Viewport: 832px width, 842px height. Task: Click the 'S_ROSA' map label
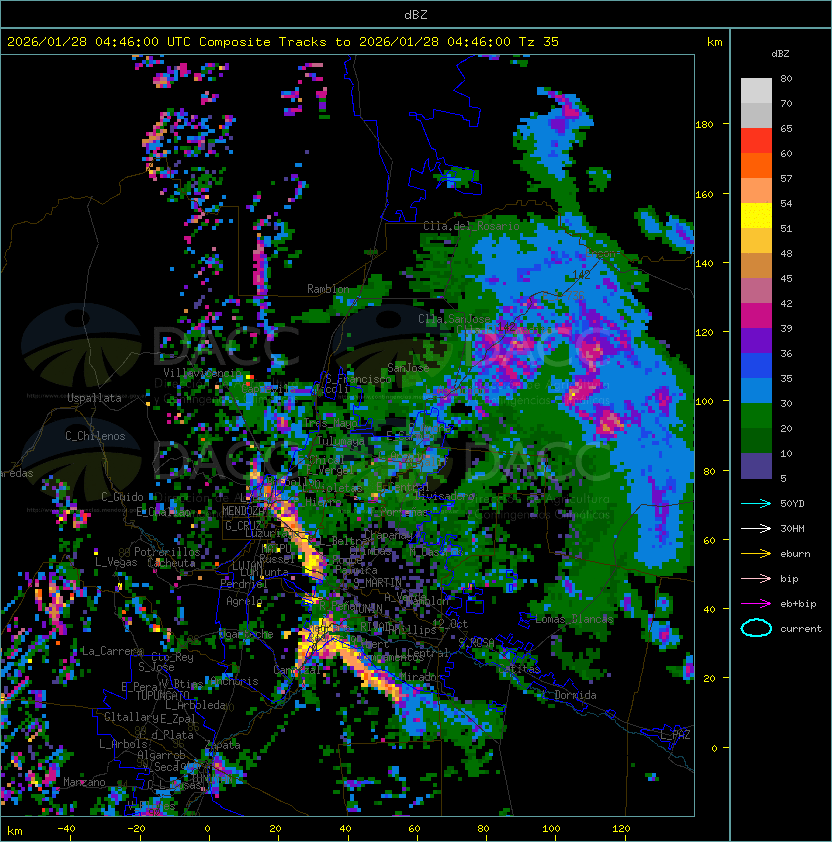pos(476,642)
